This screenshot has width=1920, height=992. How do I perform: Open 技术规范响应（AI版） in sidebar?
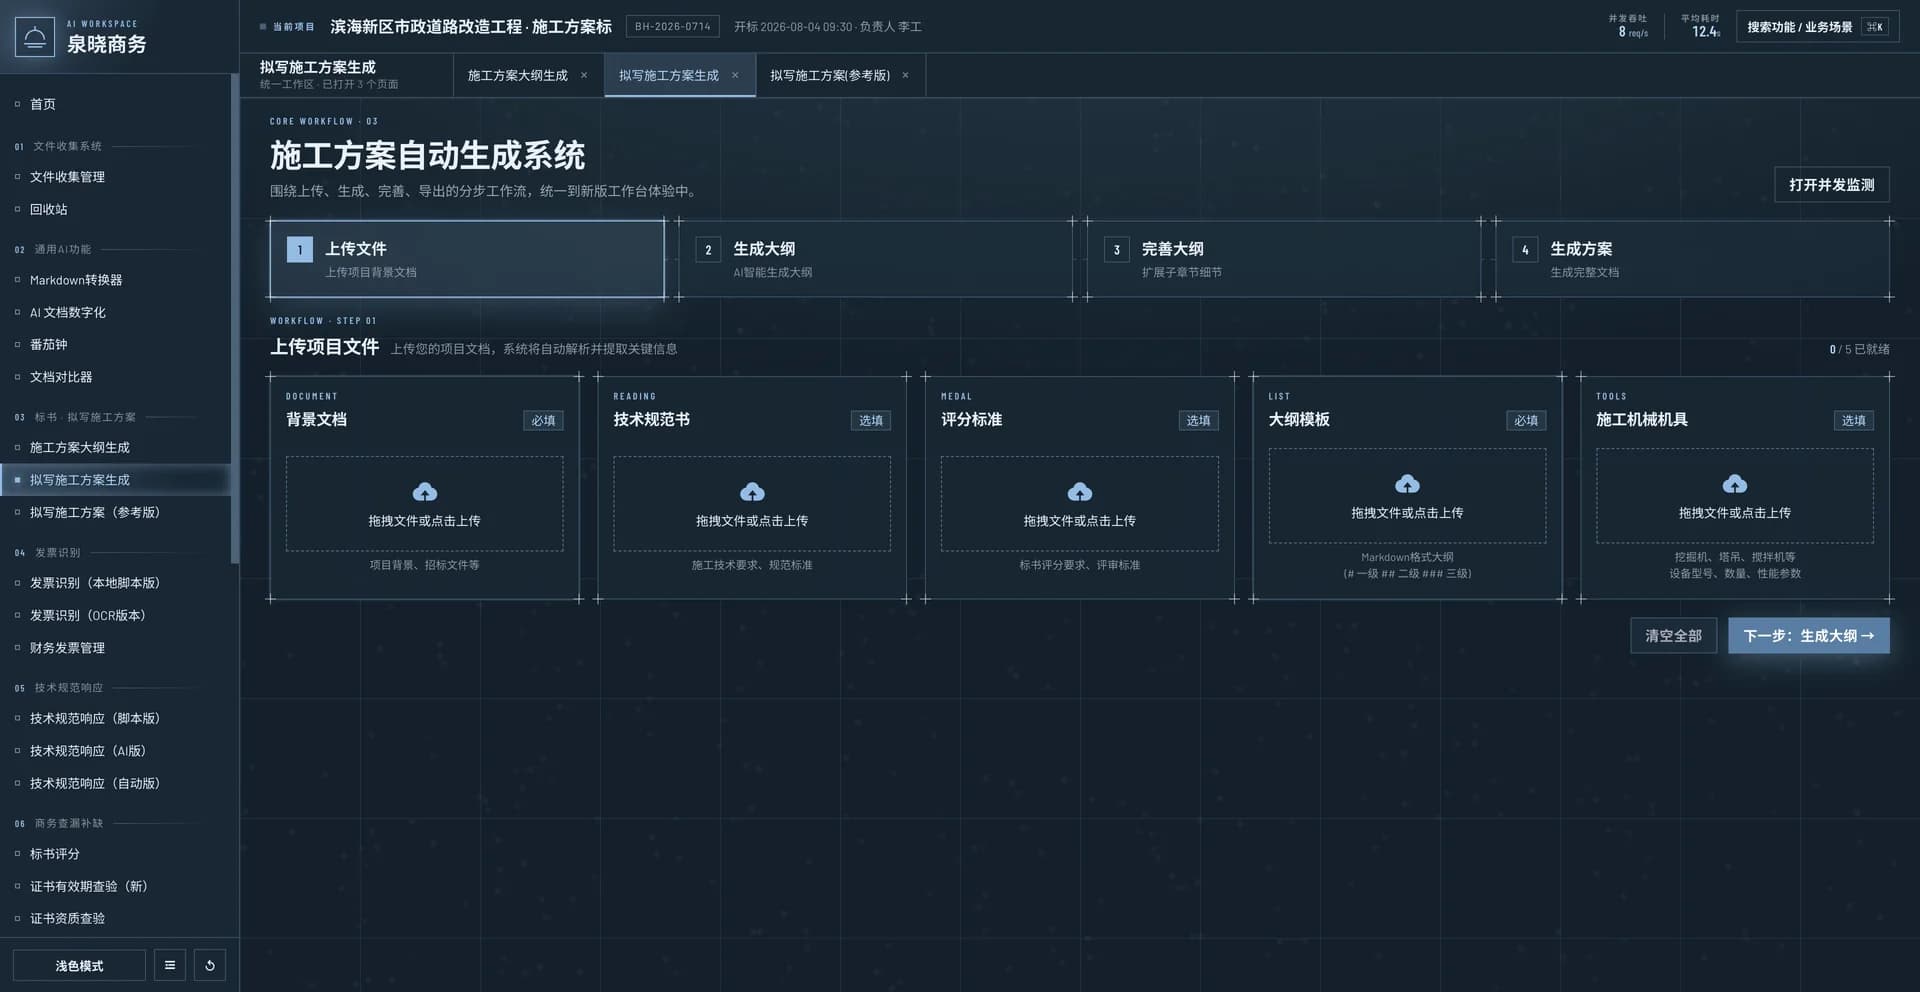115,751
